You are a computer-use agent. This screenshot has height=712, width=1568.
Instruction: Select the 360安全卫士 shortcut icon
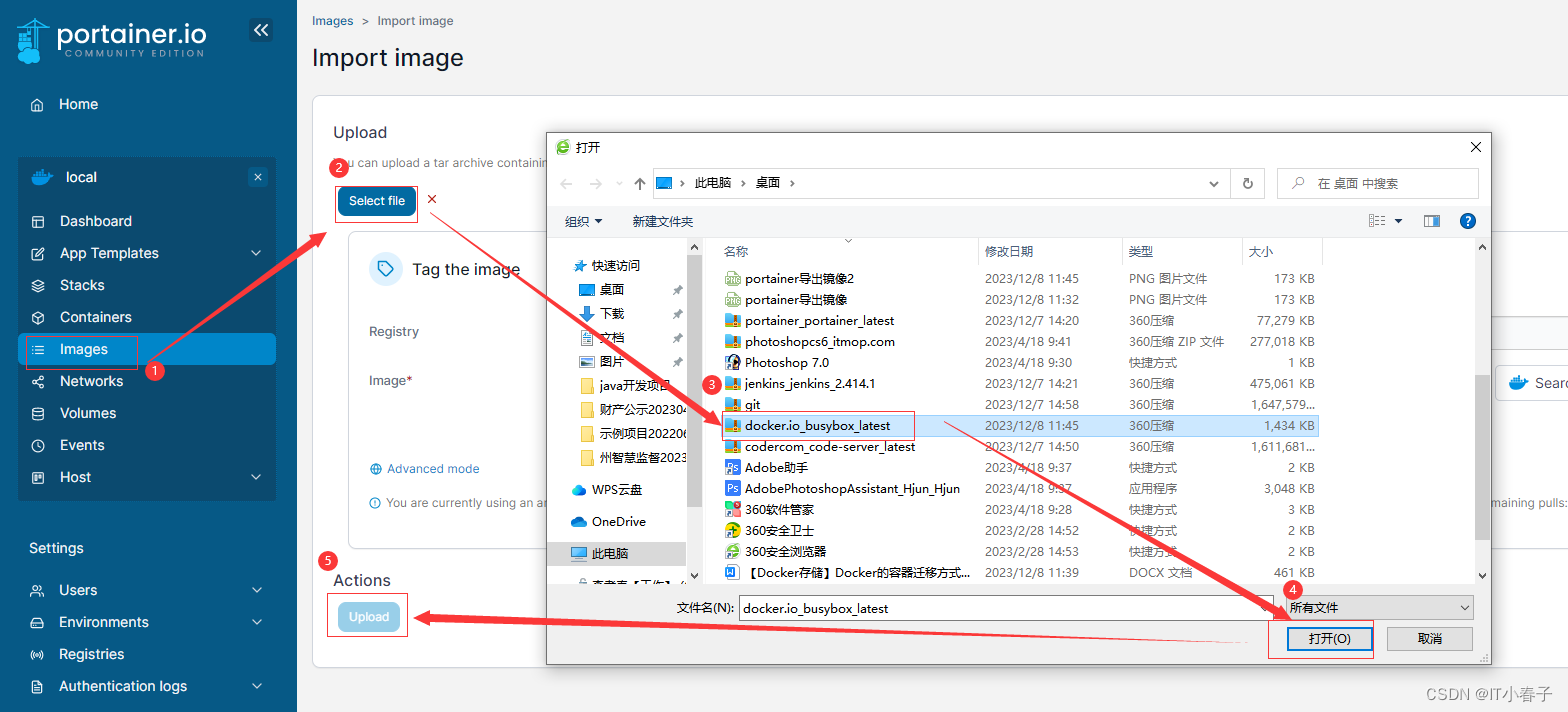(x=733, y=531)
